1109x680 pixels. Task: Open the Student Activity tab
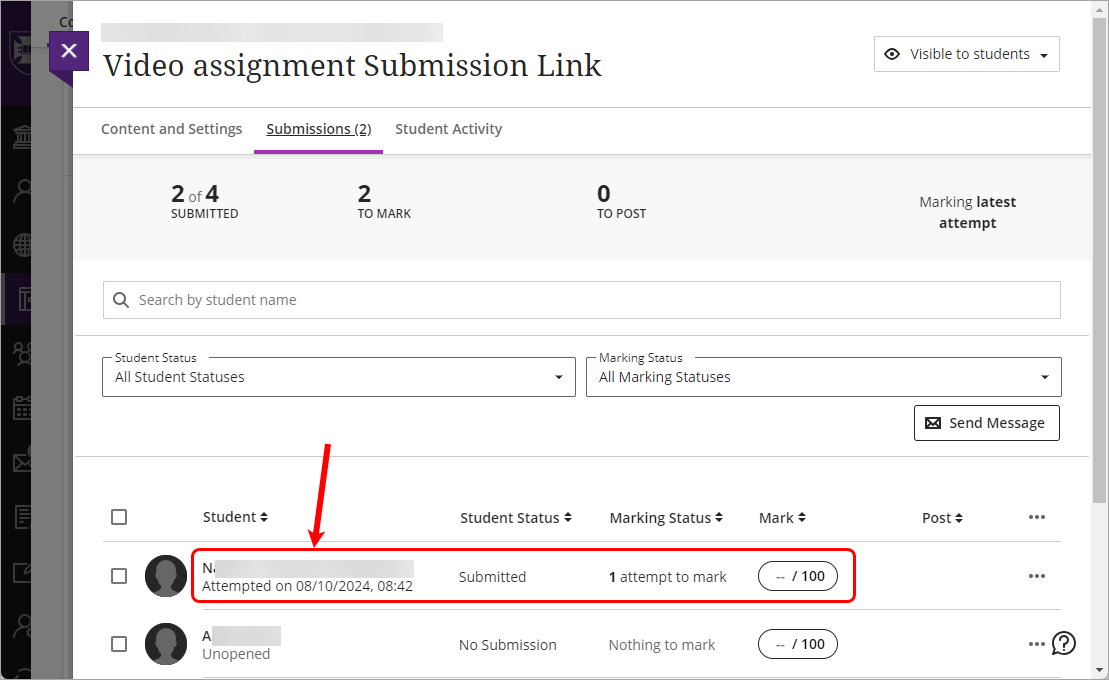coord(448,129)
